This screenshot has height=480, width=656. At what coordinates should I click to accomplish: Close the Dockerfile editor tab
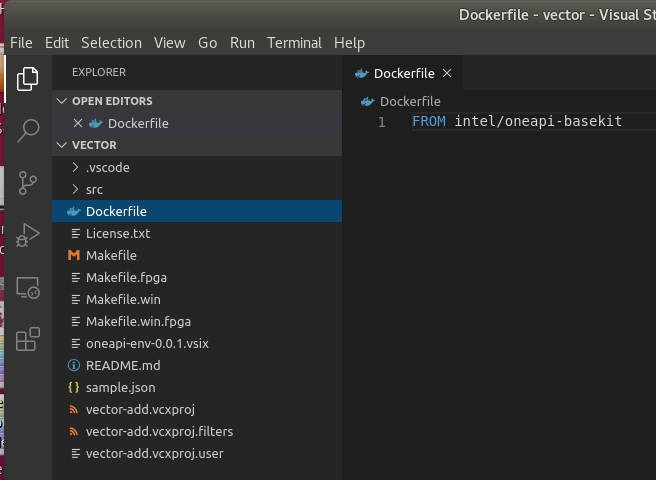click(447, 73)
